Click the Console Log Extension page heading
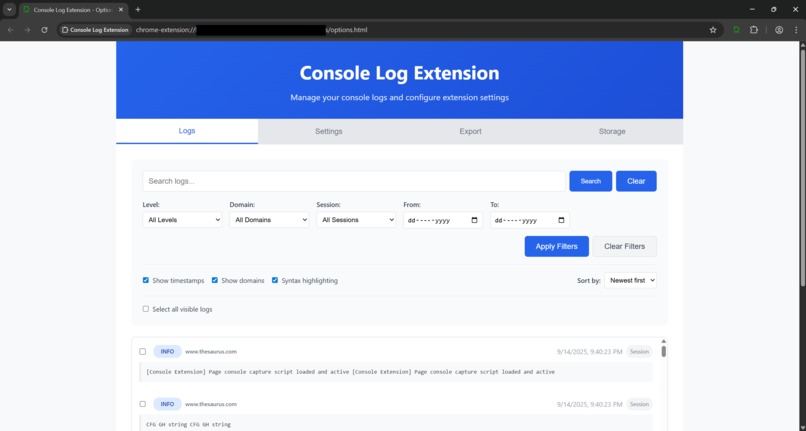This screenshot has height=431, width=806. click(399, 73)
